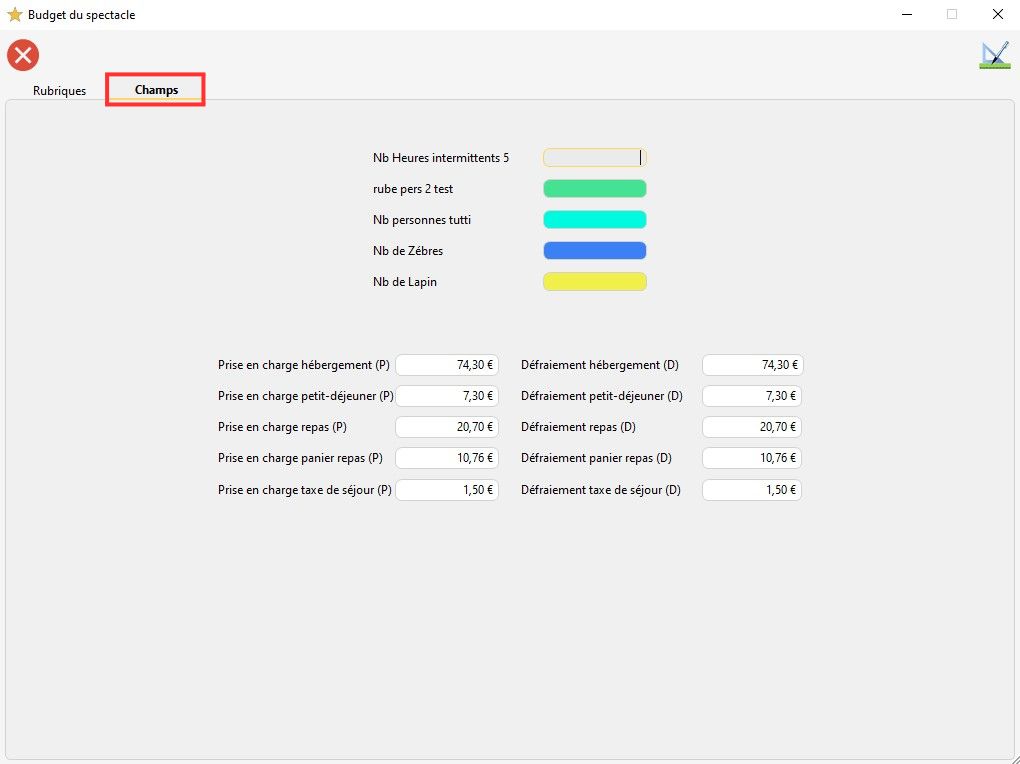Edit Défraiement hébergement (D) amount

[752, 366]
